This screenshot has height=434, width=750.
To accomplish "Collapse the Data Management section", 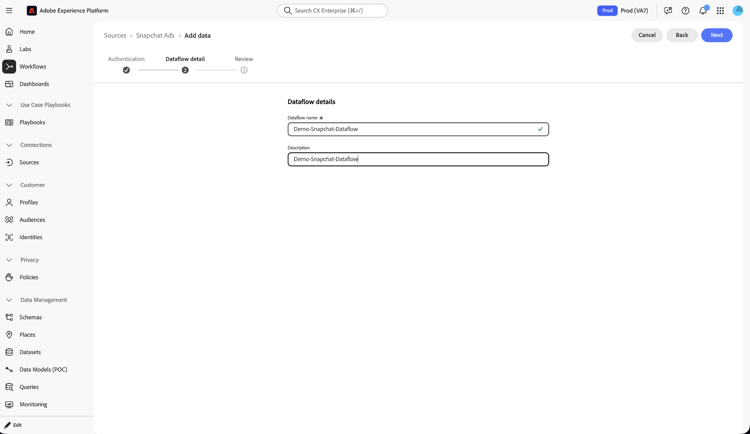I will 9,300.
